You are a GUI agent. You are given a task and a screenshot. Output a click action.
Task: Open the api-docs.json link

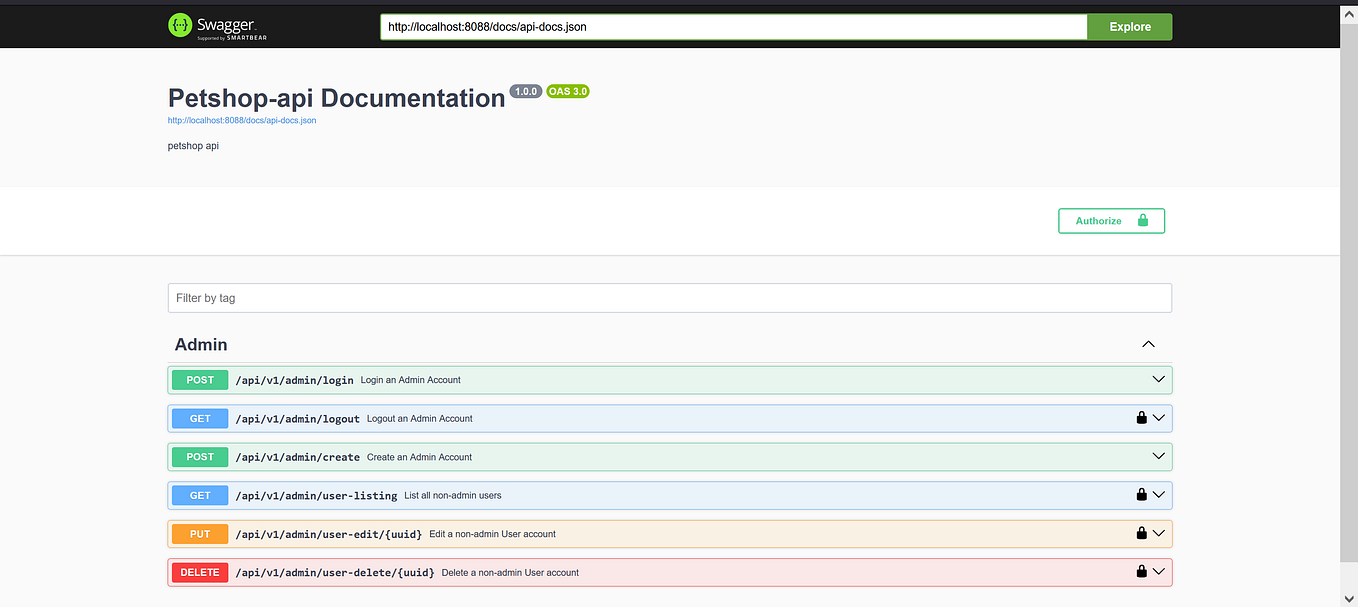(x=241, y=120)
